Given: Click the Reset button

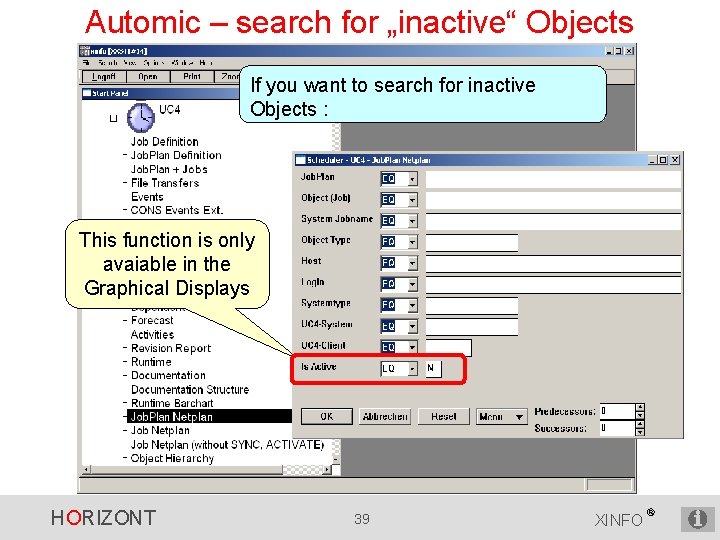Looking at the screenshot, I should [x=444, y=417].
